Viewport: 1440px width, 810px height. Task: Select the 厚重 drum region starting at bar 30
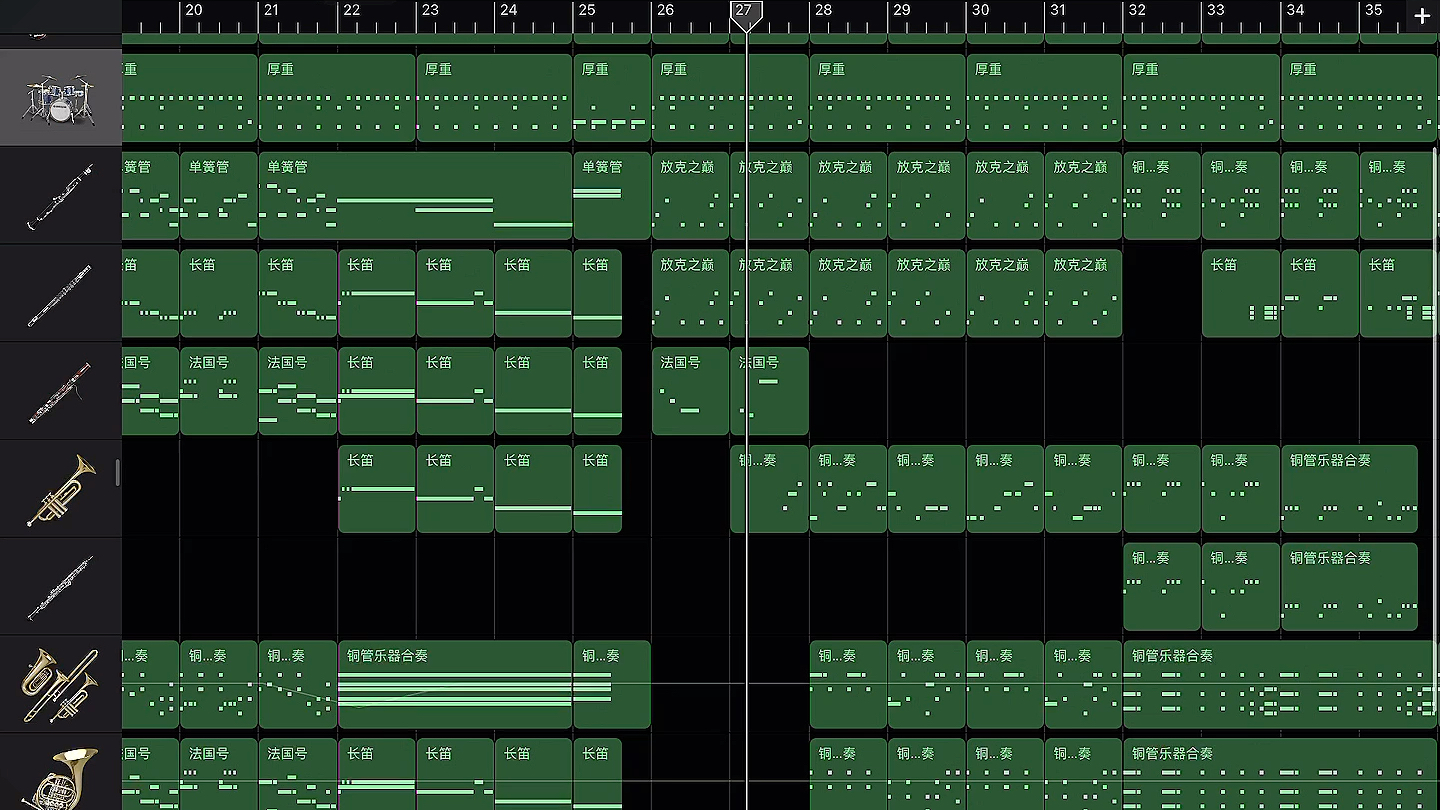coord(1044,98)
